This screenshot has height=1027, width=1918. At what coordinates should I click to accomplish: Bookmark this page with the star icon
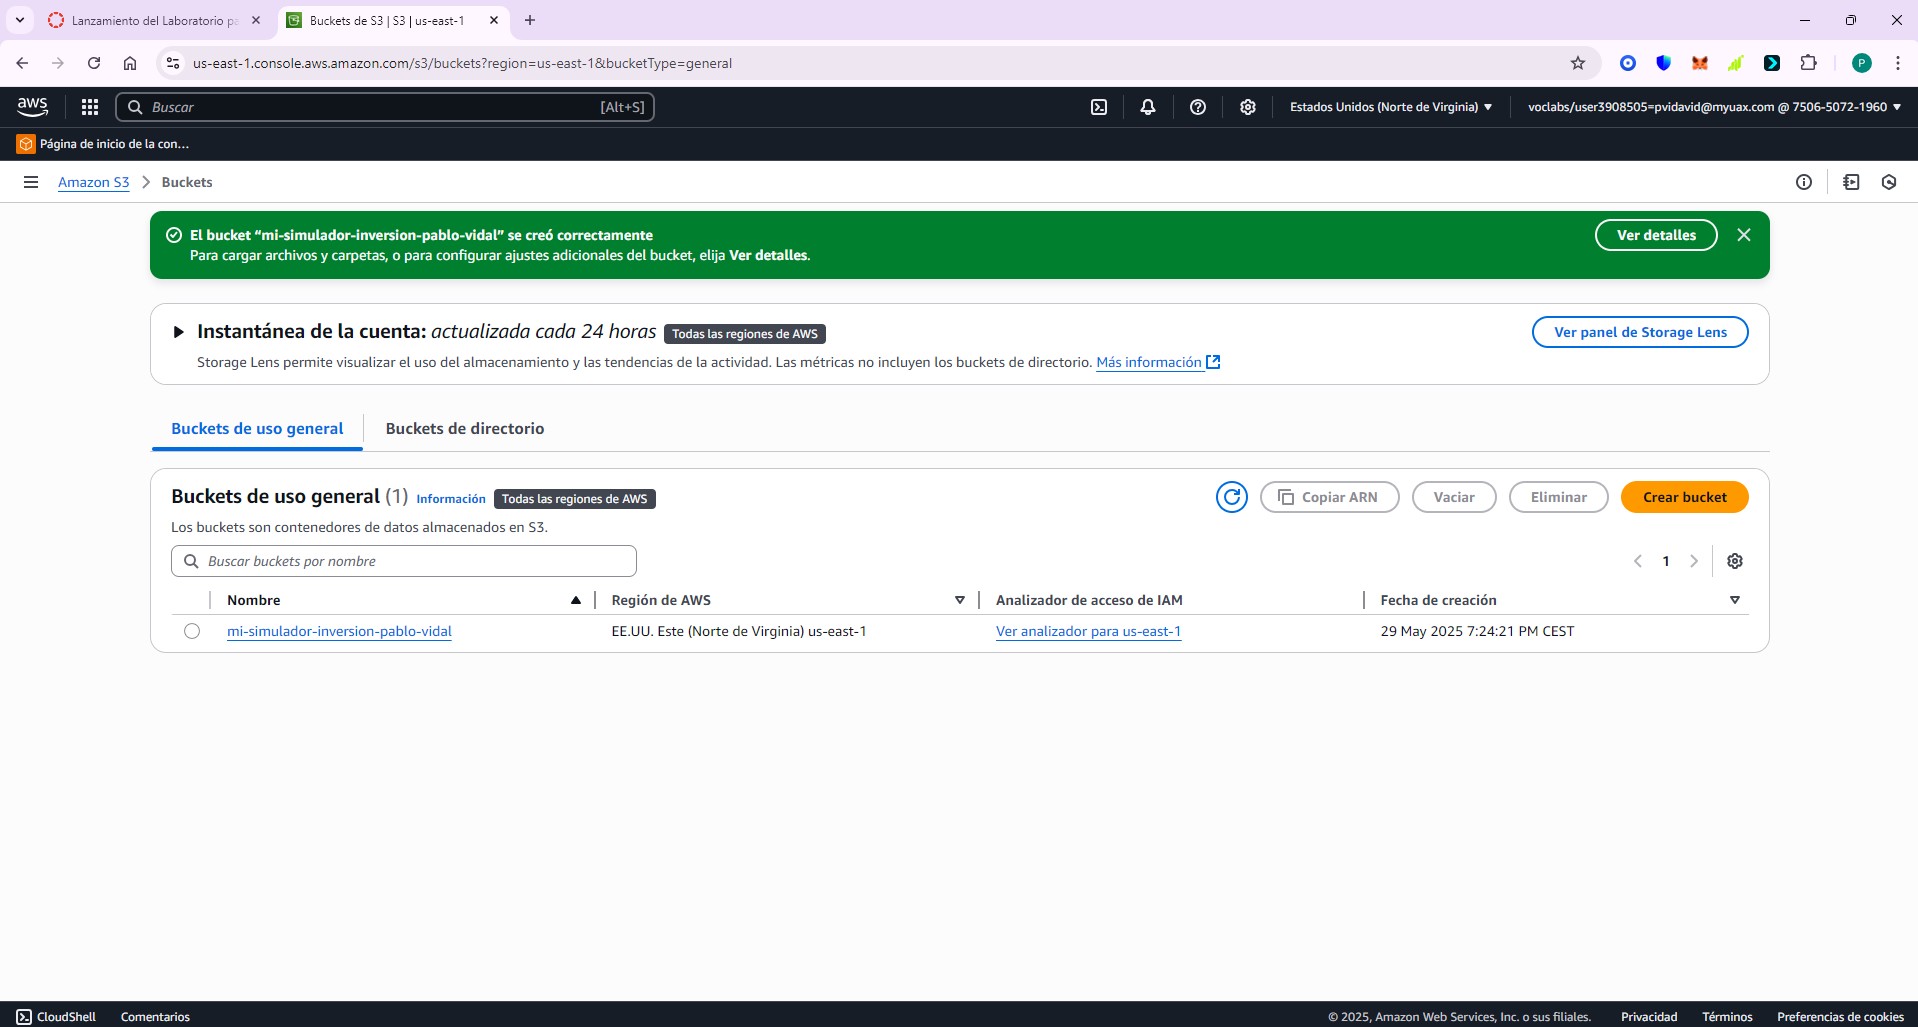click(x=1578, y=63)
